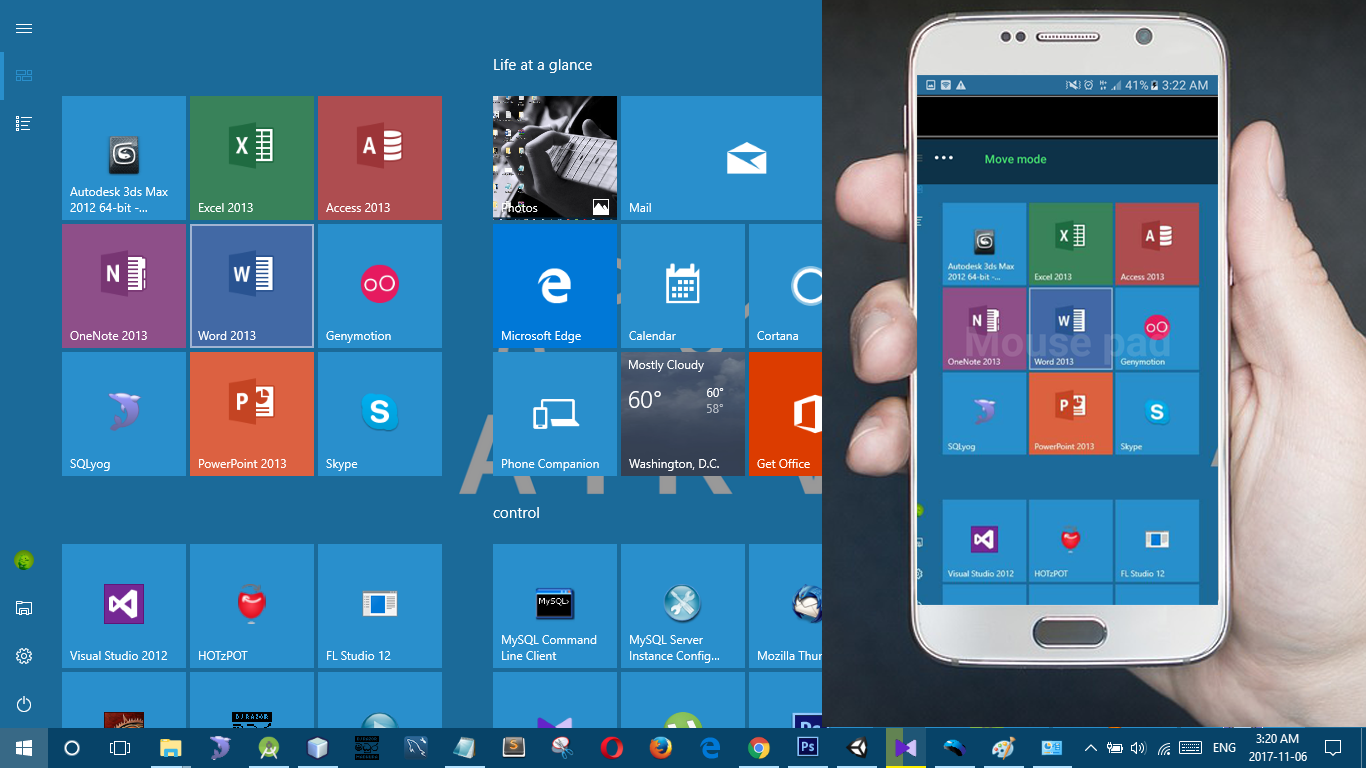Launch Opera browser from the taskbar
The image size is (1366, 768).
click(612, 748)
